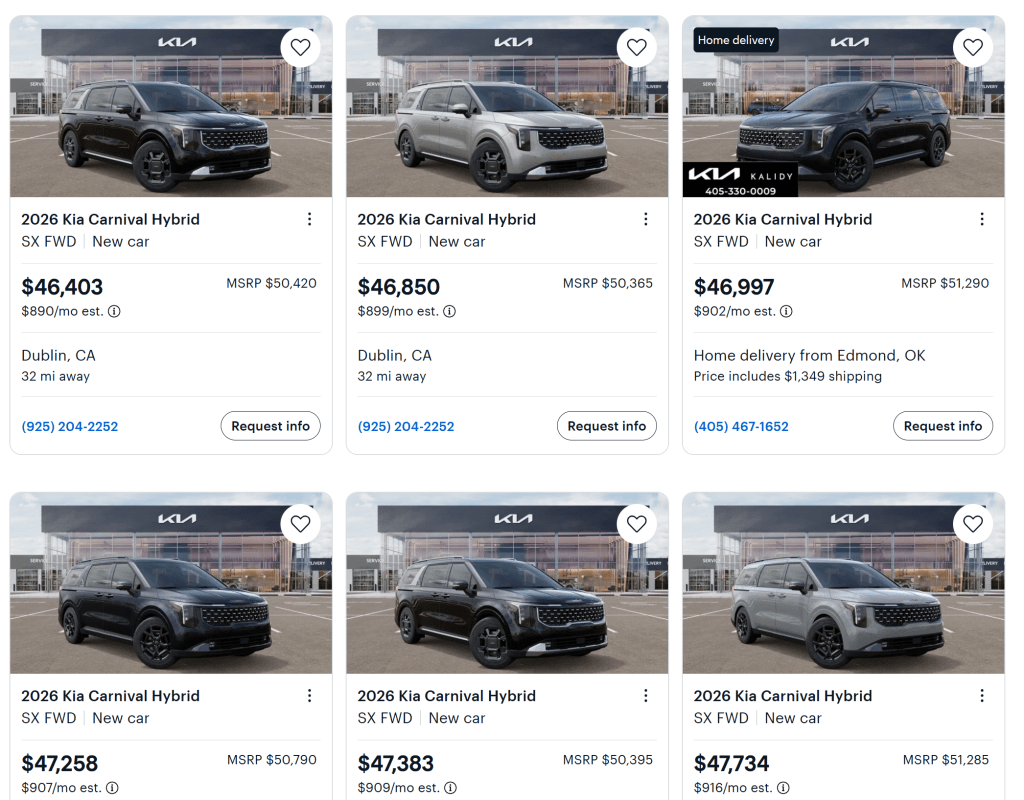Viewport: 1024px width, 800px height.
Task: Dial the (405) 467-1652 dealer number
Action: (x=741, y=427)
